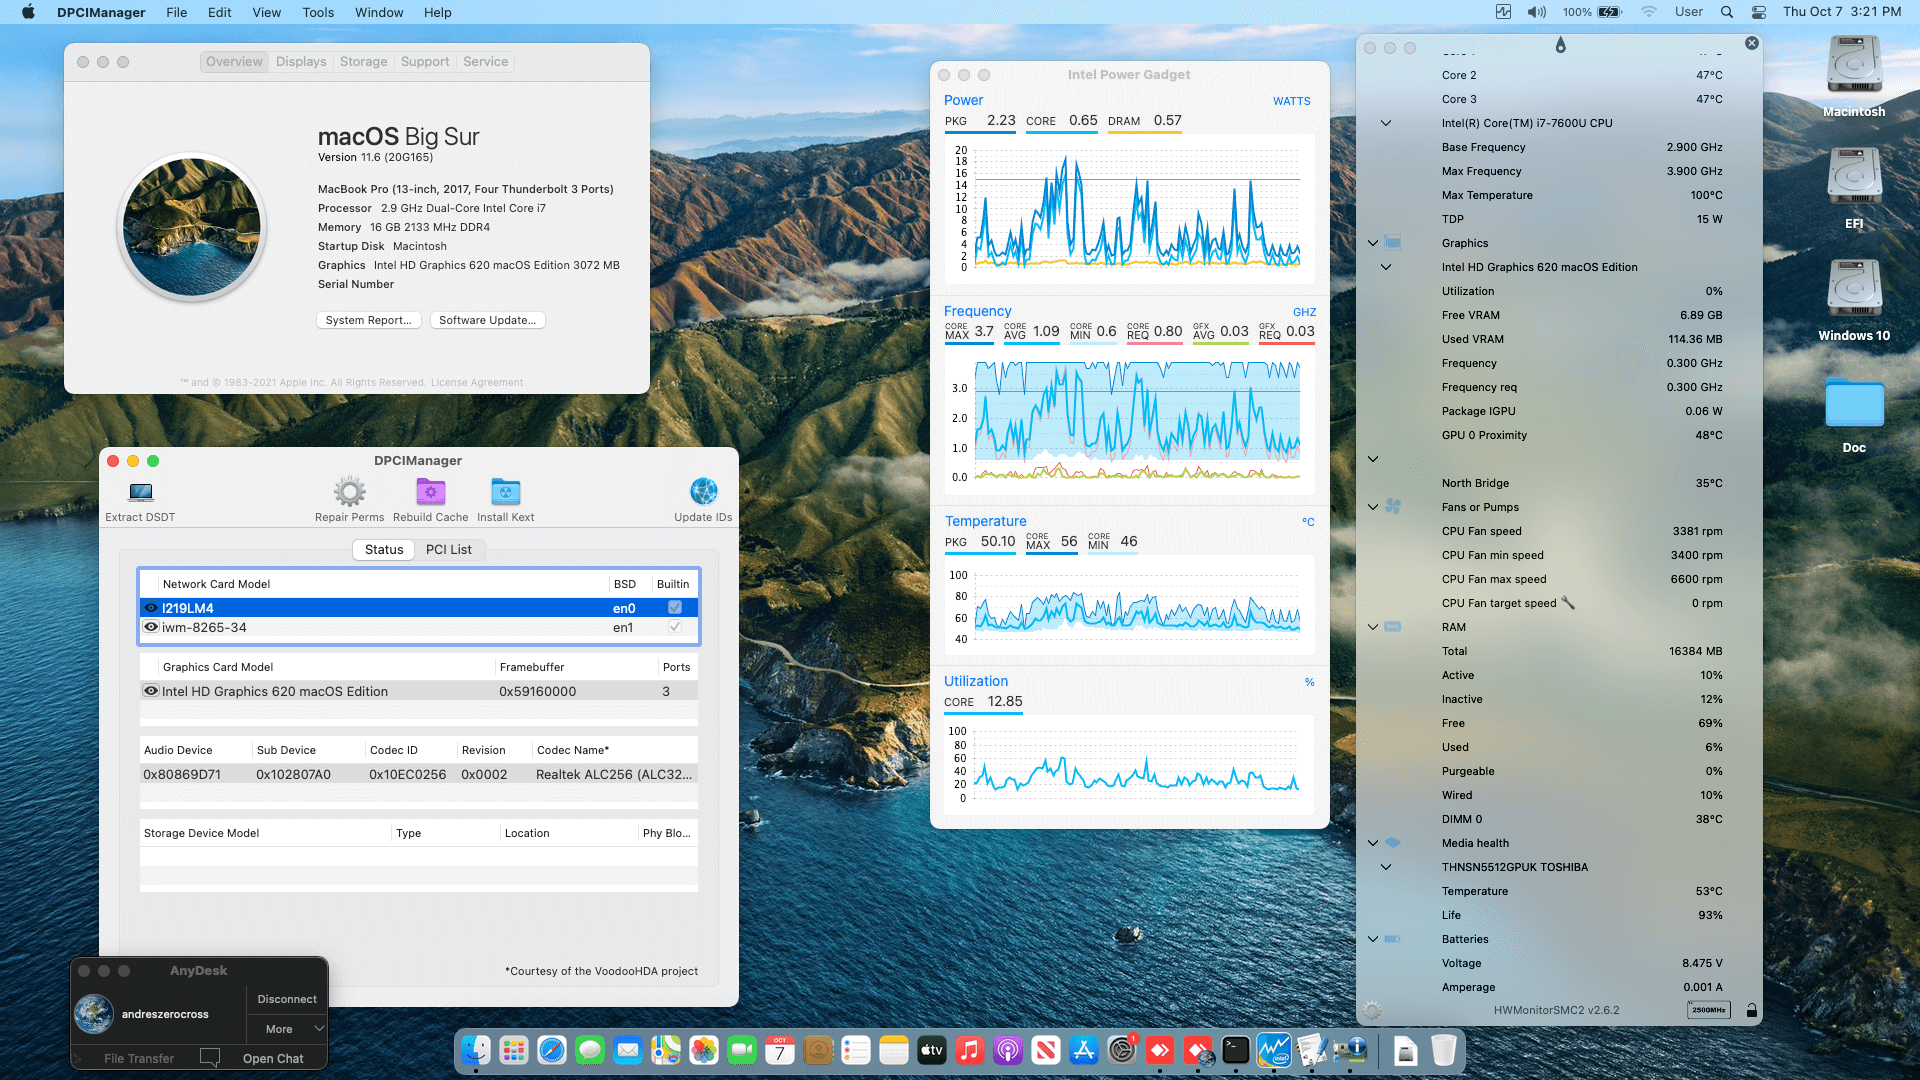Screen dimensions: 1920x1080
Task: Click Rebuild Cache folder icon
Action: point(430,492)
